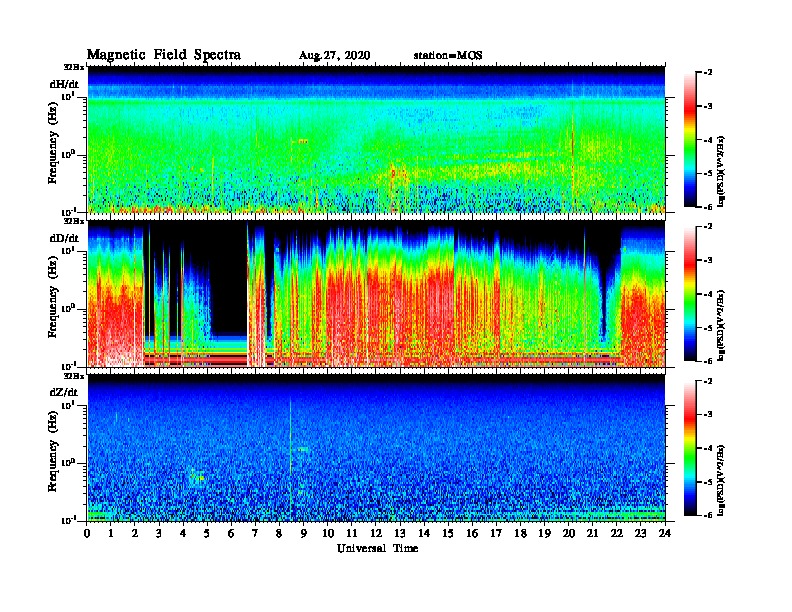Click the color scale bar beside dZ/dt
Viewport: 792px width, 612px height.
[690, 448]
